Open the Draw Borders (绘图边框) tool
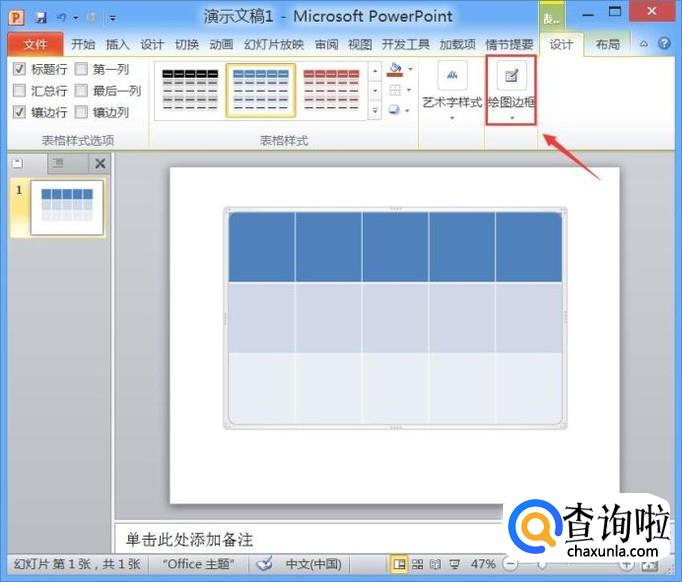The image size is (682, 582). coord(511,89)
